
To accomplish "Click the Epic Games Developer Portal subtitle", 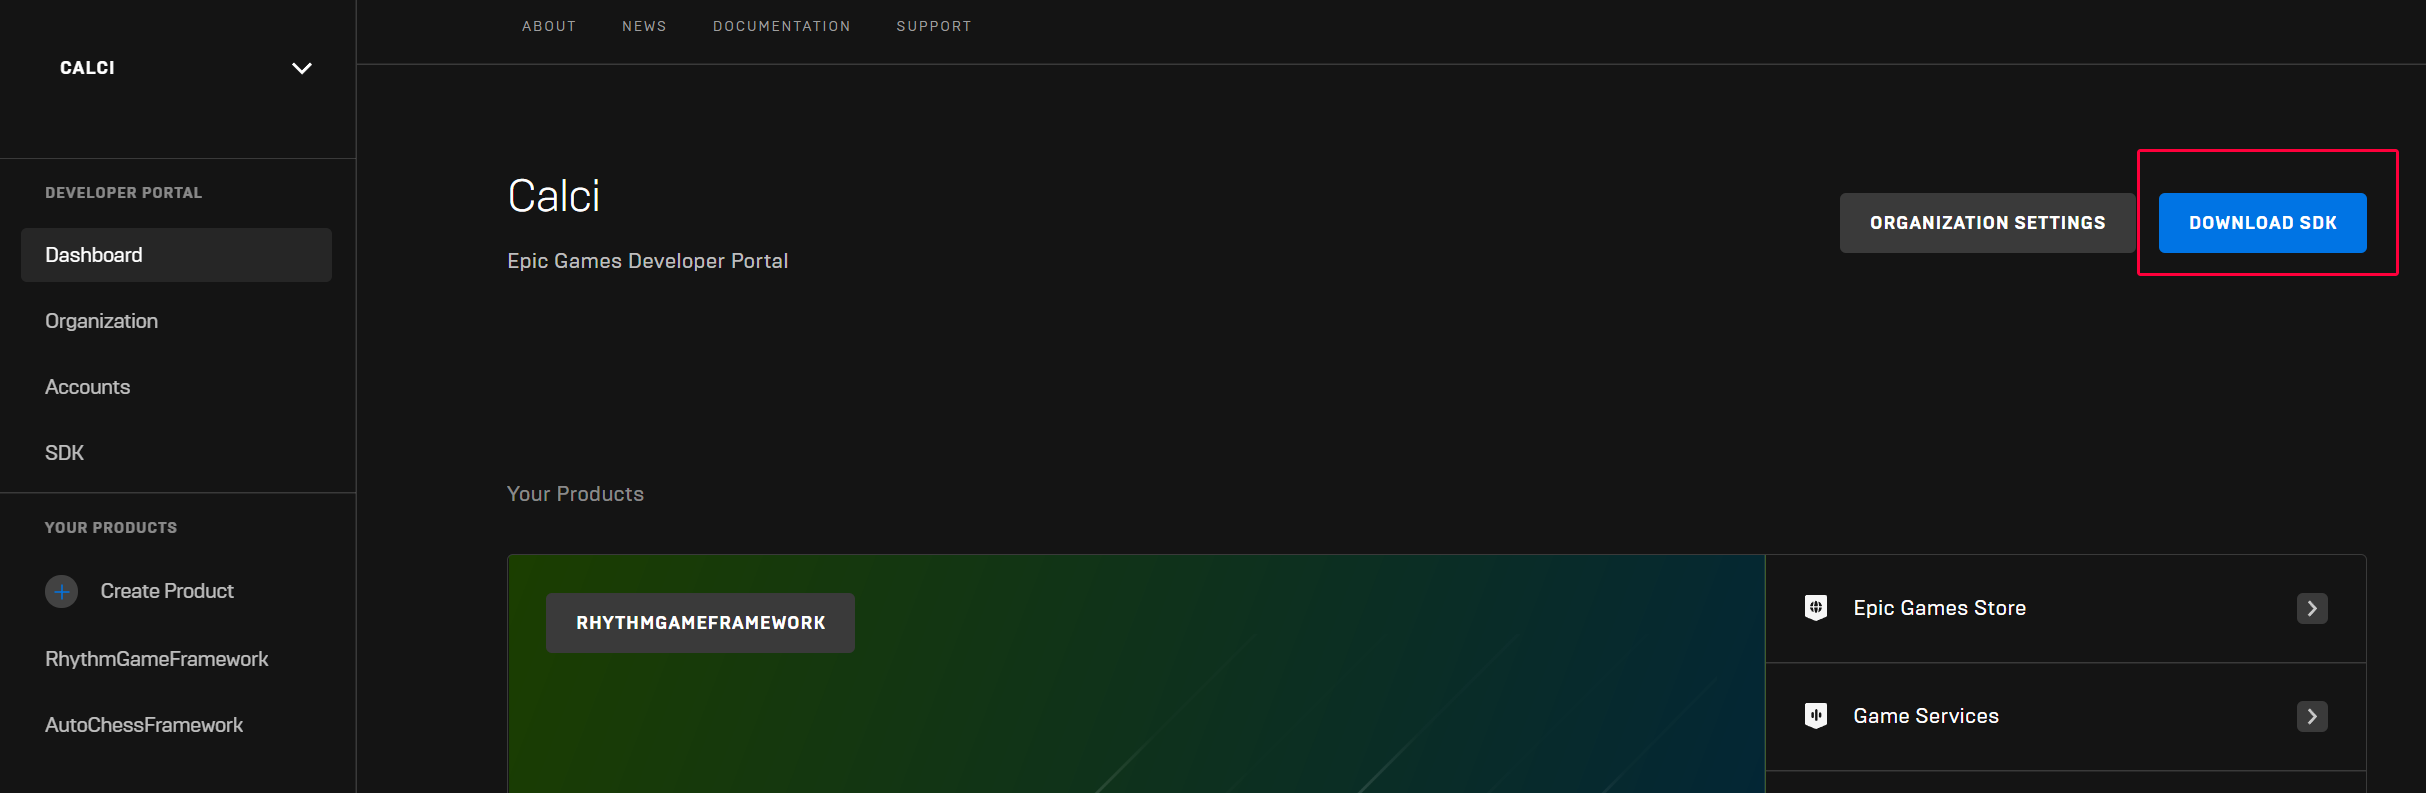I will tap(647, 261).
